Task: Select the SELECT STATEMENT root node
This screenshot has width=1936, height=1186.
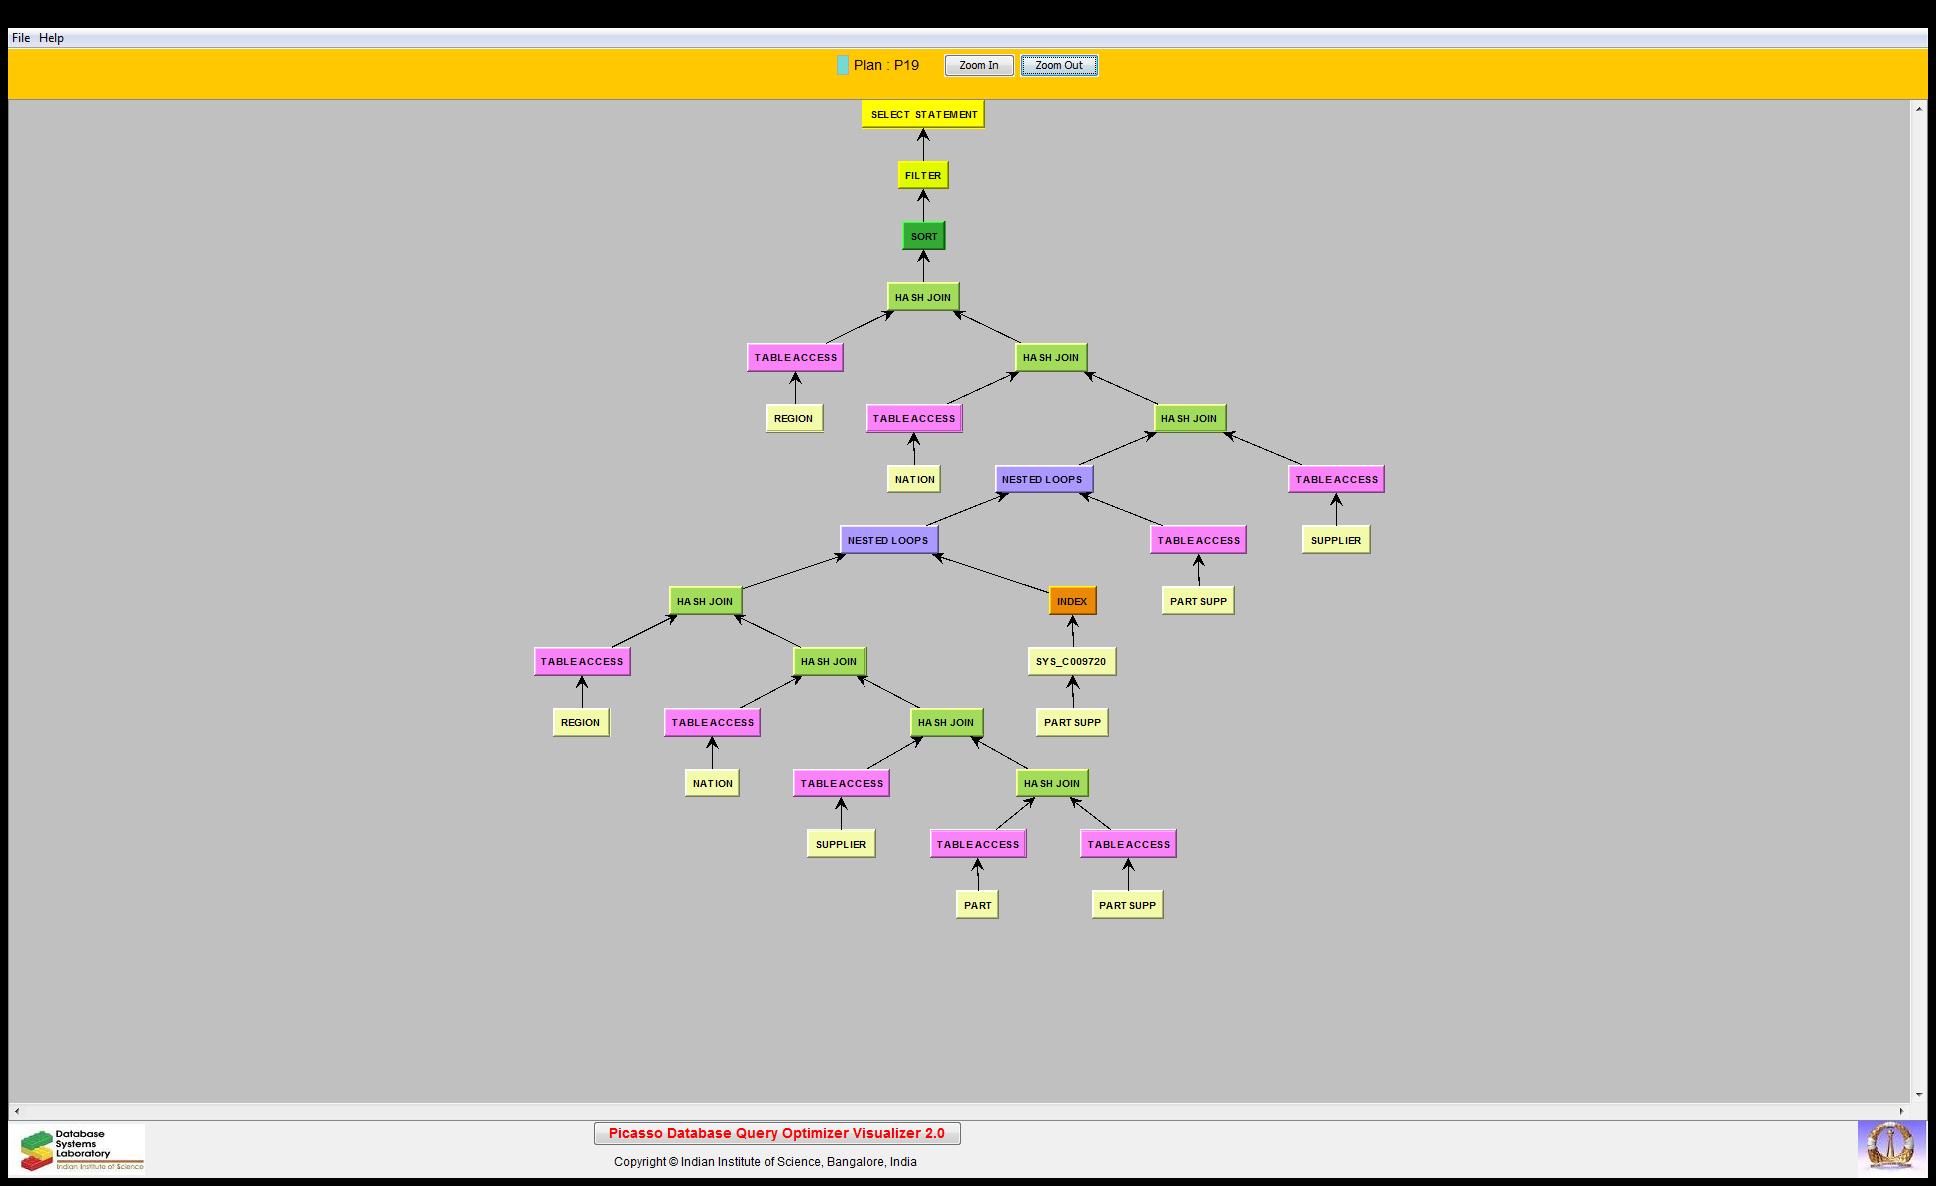Action: click(923, 114)
